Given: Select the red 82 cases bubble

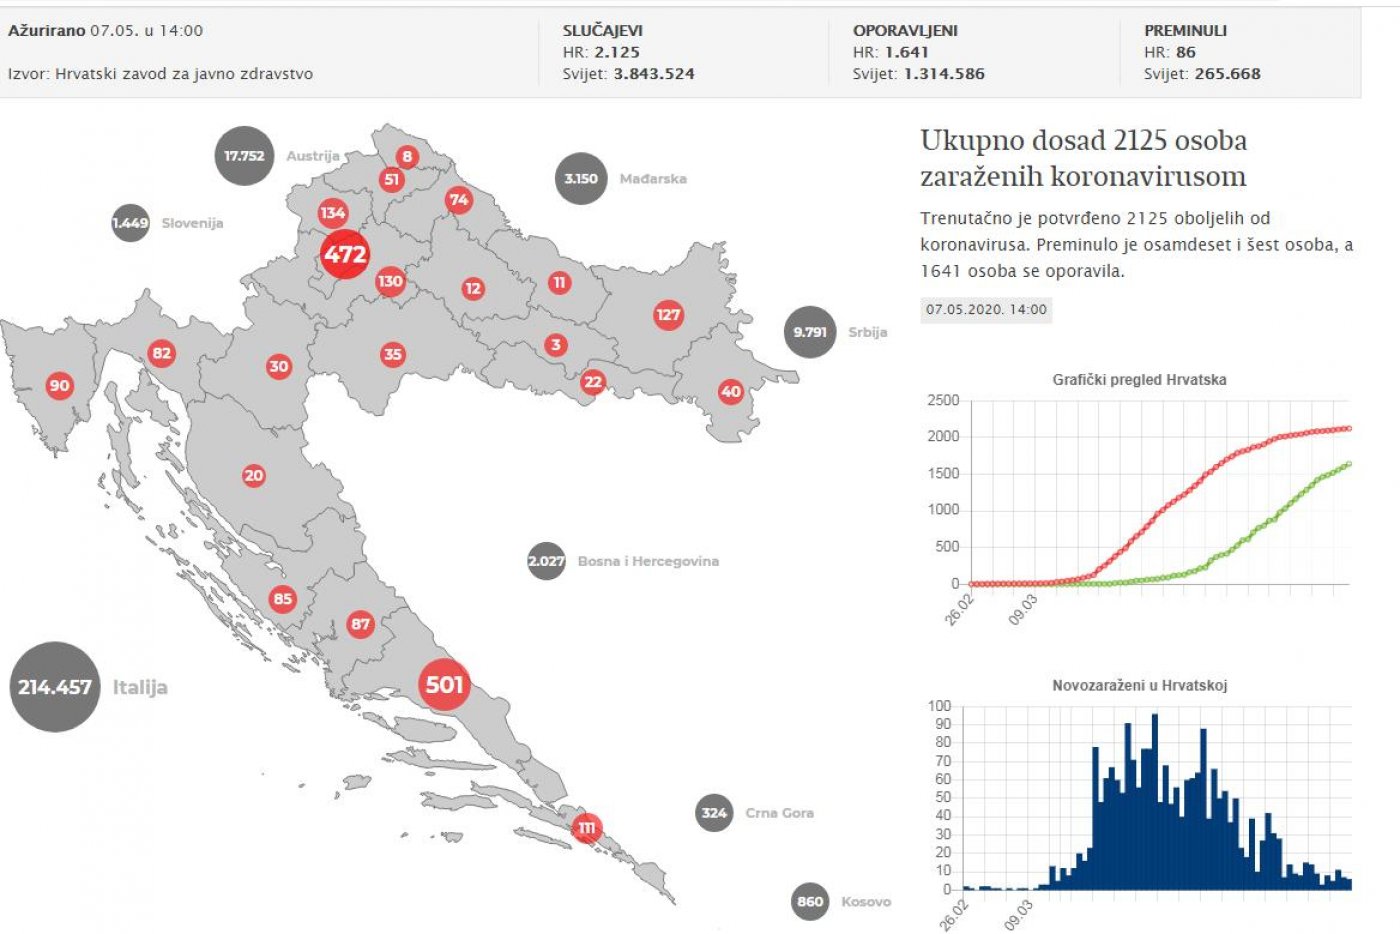Looking at the screenshot, I should 161,353.
